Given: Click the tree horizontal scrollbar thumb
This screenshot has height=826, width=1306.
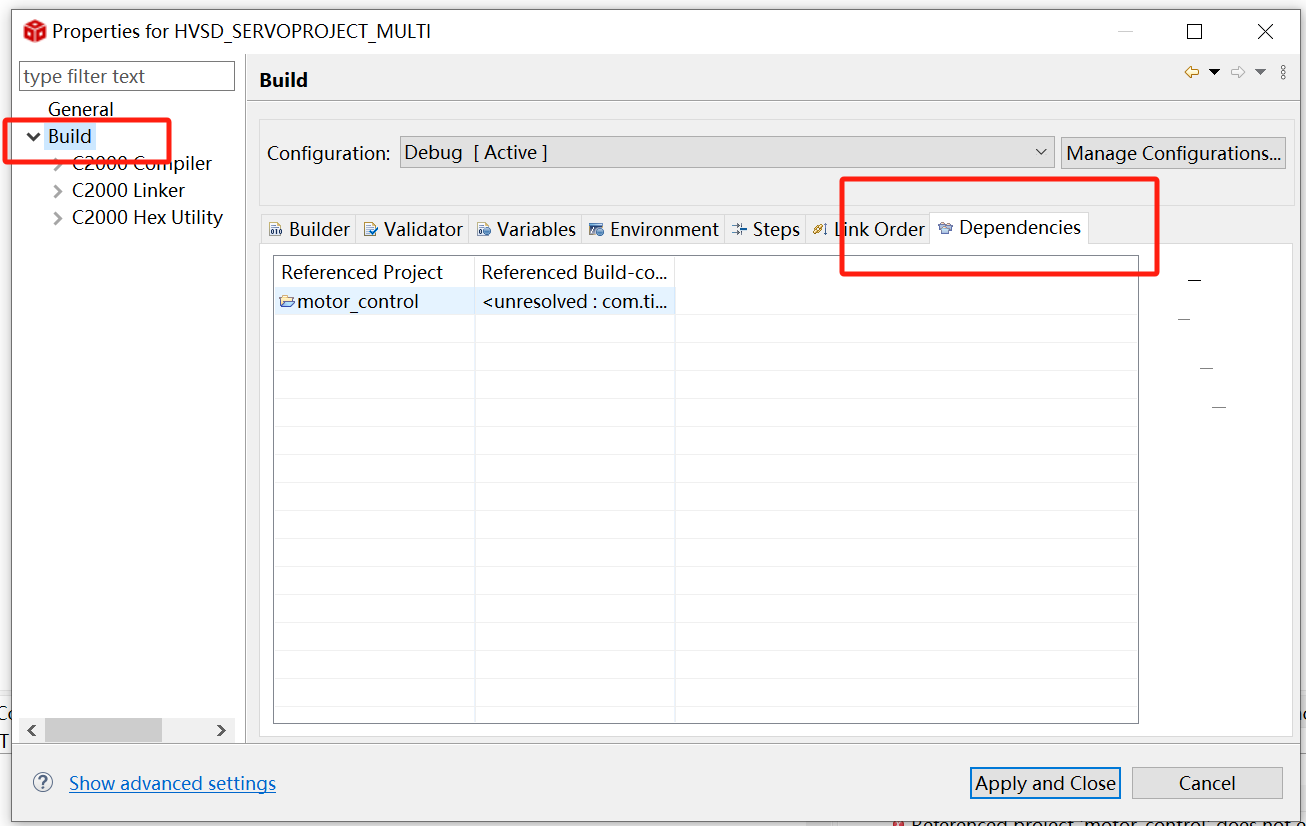Looking at the screenshot, I should [x=103, y=731].
